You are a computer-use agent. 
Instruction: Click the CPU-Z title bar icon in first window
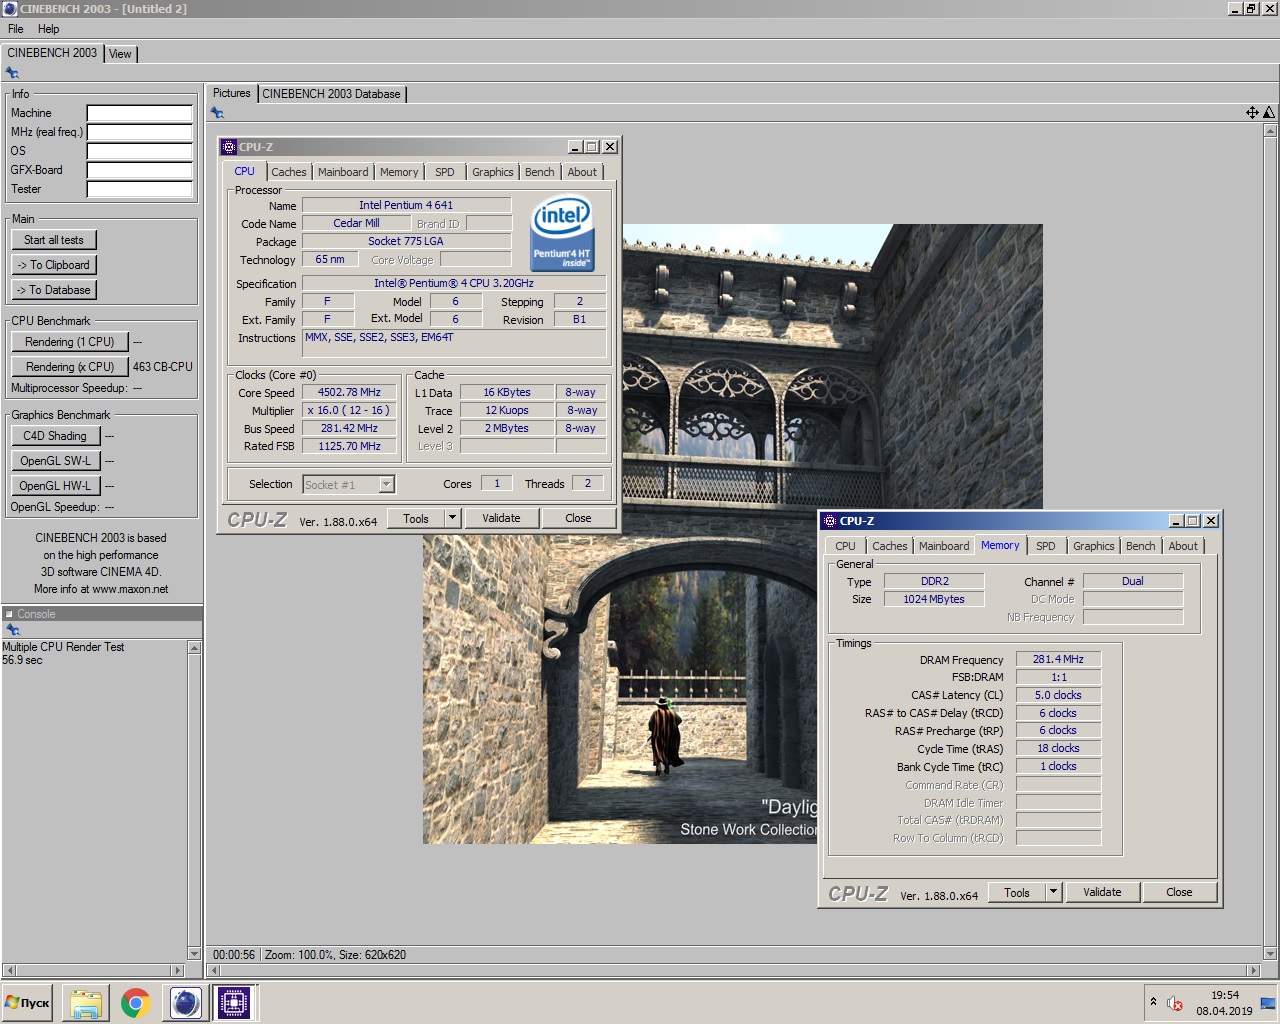point(228,147)
